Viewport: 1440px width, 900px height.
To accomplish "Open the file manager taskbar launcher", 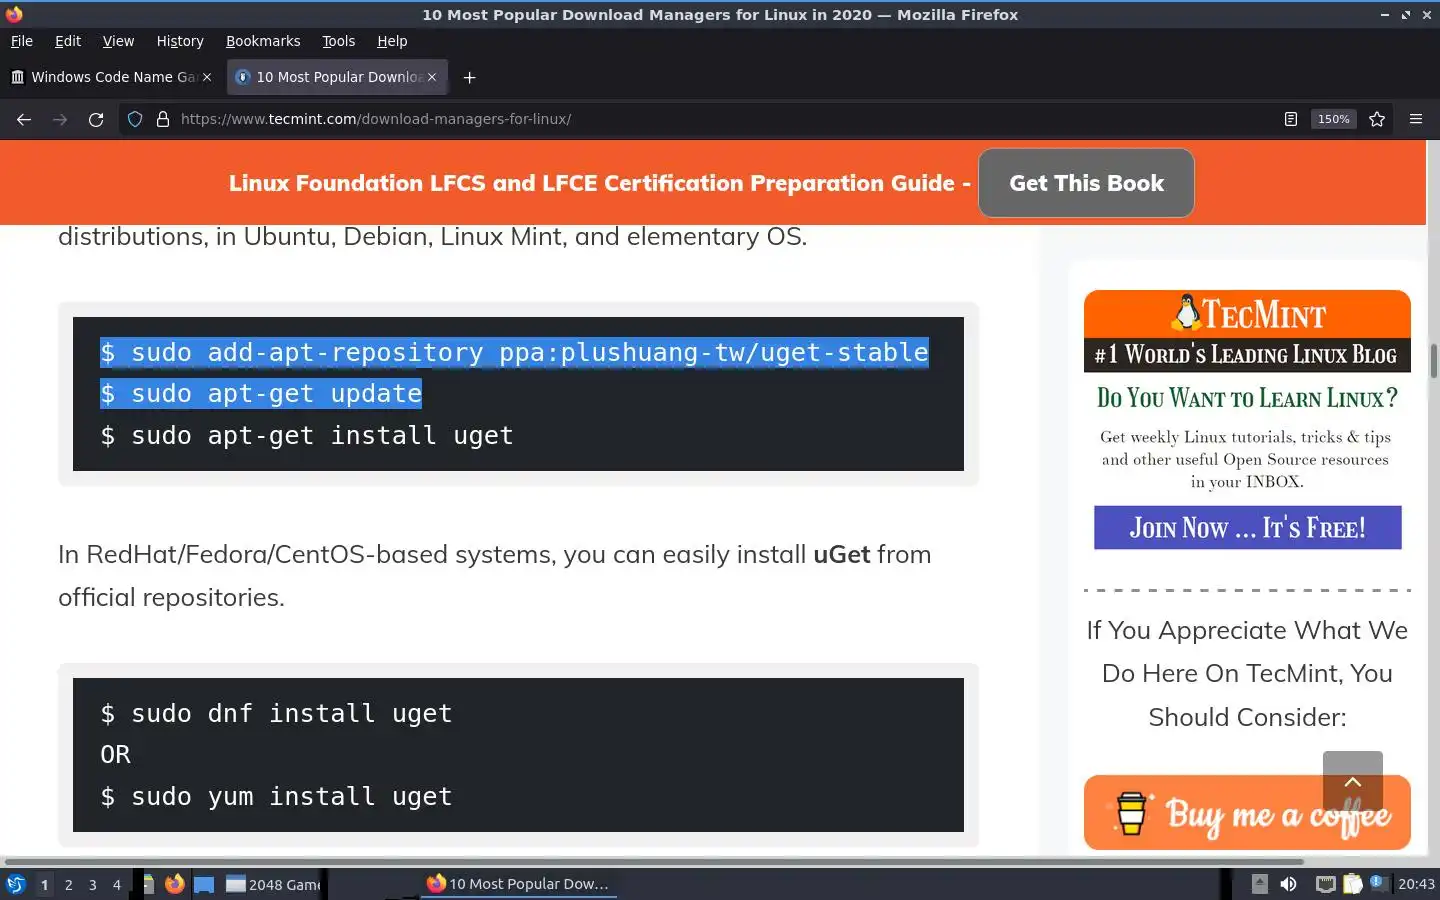I will point(147,884).
